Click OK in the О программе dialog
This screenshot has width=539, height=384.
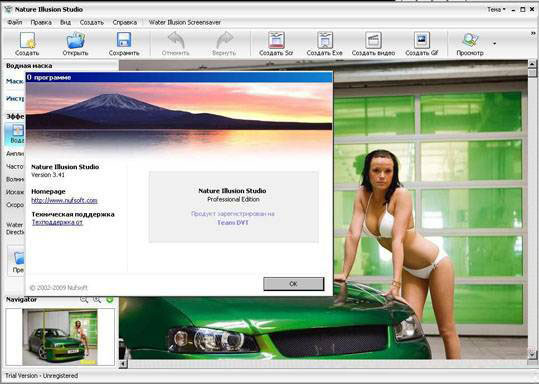point(294,284)
